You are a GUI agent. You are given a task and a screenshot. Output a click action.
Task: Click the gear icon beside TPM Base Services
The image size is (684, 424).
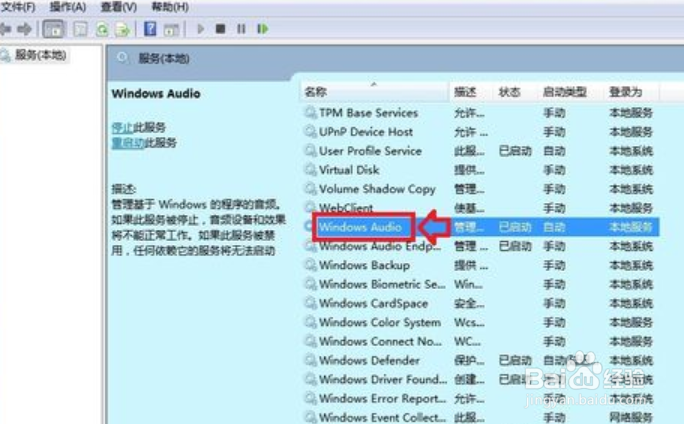click(x=310, y=113)
